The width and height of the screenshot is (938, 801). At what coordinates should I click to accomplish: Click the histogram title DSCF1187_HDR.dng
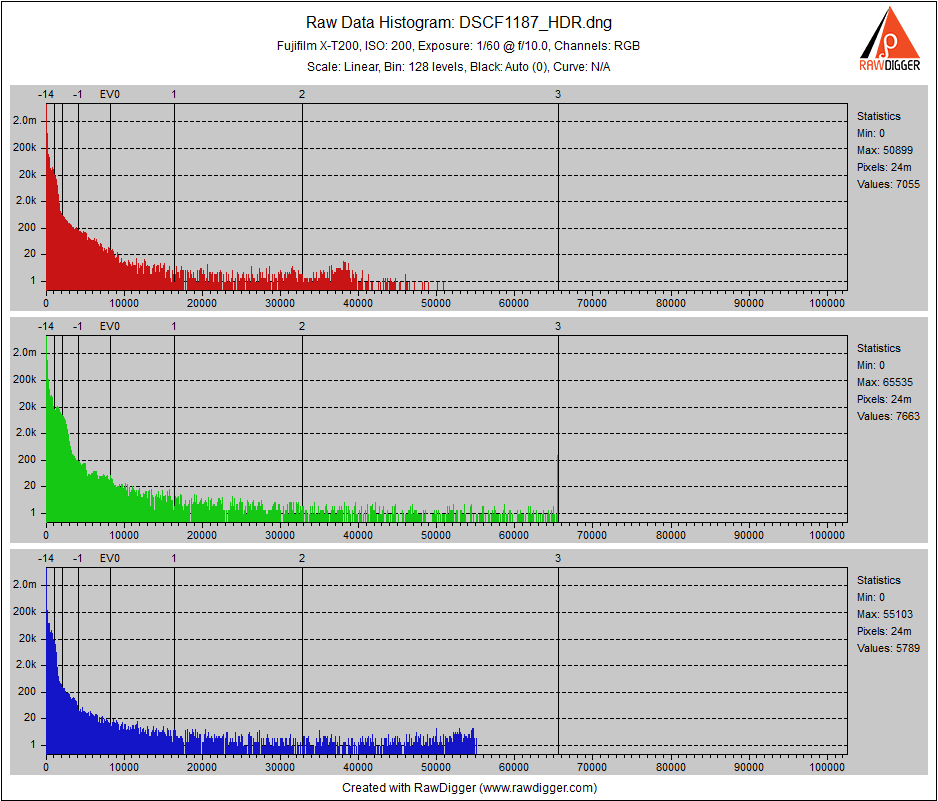click(x=458, y=23)
